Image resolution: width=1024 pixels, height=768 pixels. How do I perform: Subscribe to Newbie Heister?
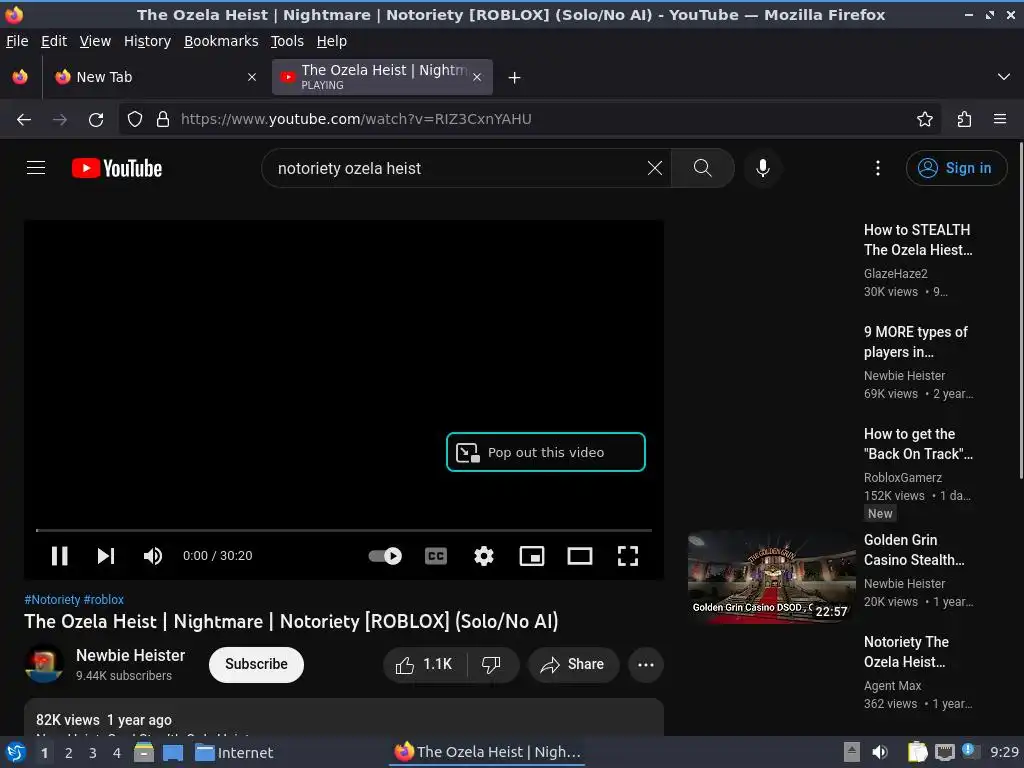256,664
